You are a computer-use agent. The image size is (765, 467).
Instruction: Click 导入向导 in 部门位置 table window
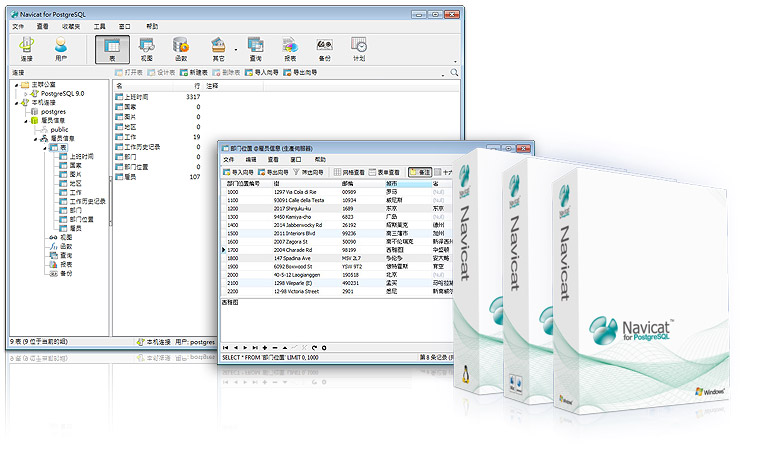(238, 172)
